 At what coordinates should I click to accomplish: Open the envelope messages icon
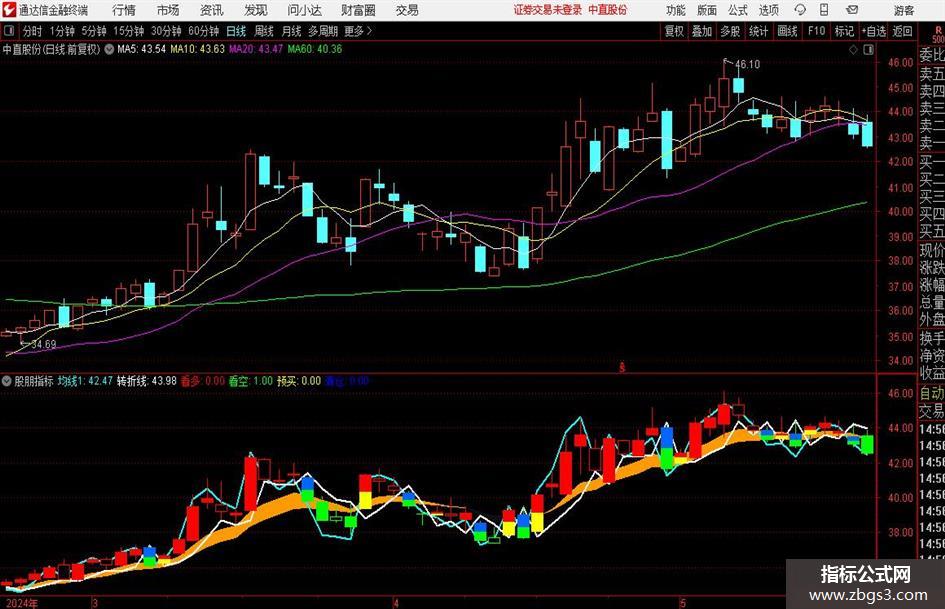(x=852, y=10)
